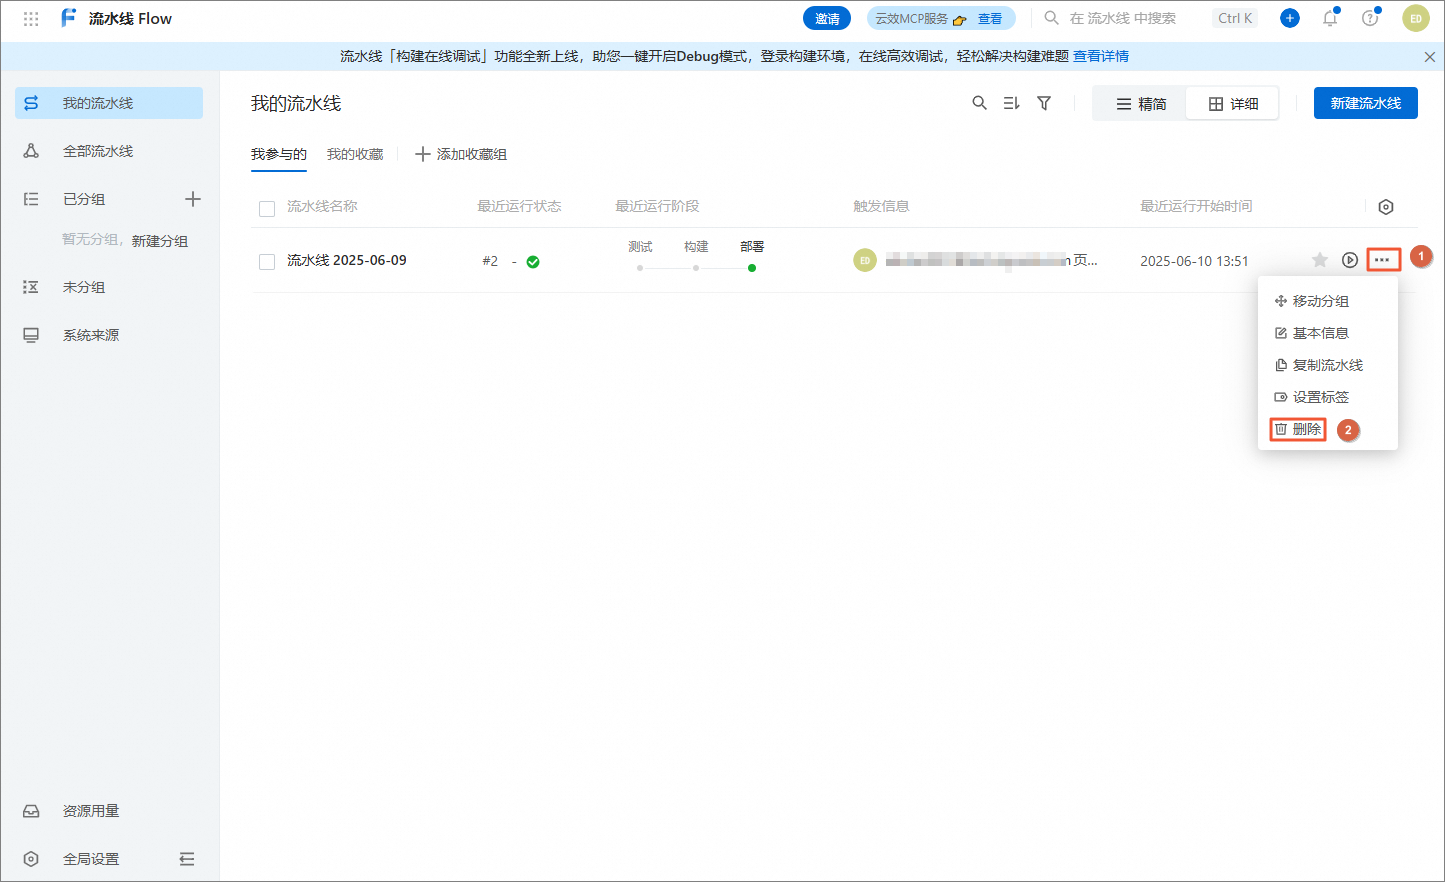Viewport: 1445px width, 882px height.
Task: Switch to 精简 view mode
Action: tap(1140, 104)
